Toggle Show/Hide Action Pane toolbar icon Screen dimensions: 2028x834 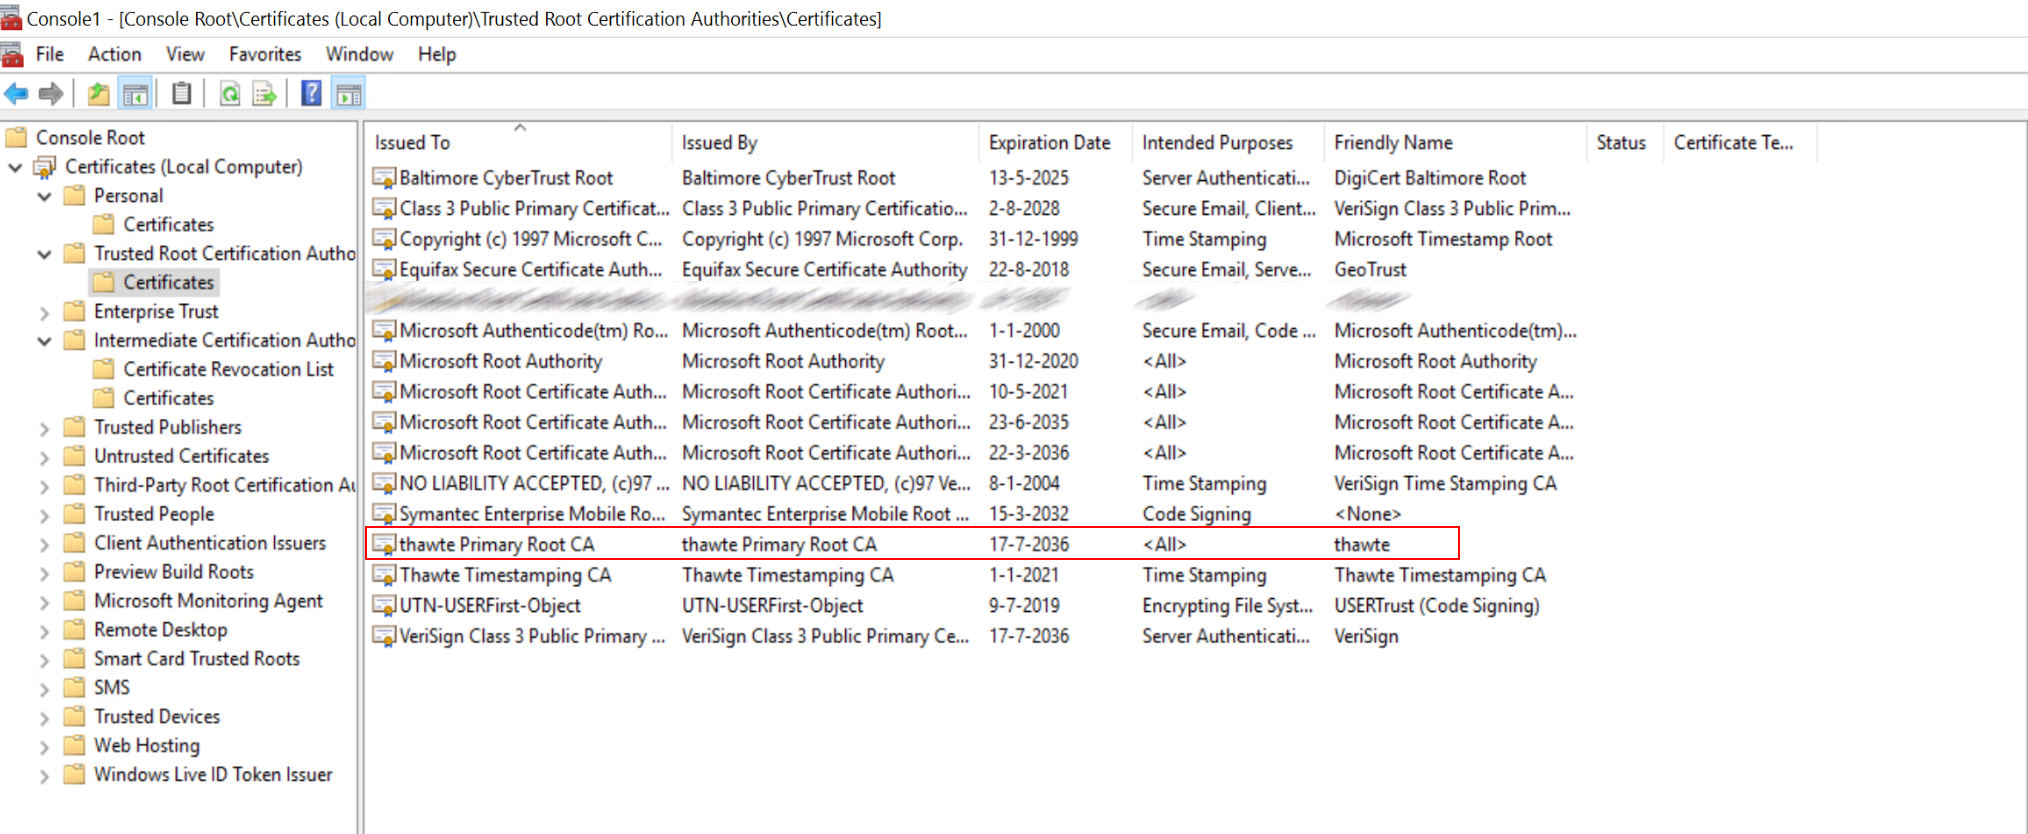tap(348, 94)
